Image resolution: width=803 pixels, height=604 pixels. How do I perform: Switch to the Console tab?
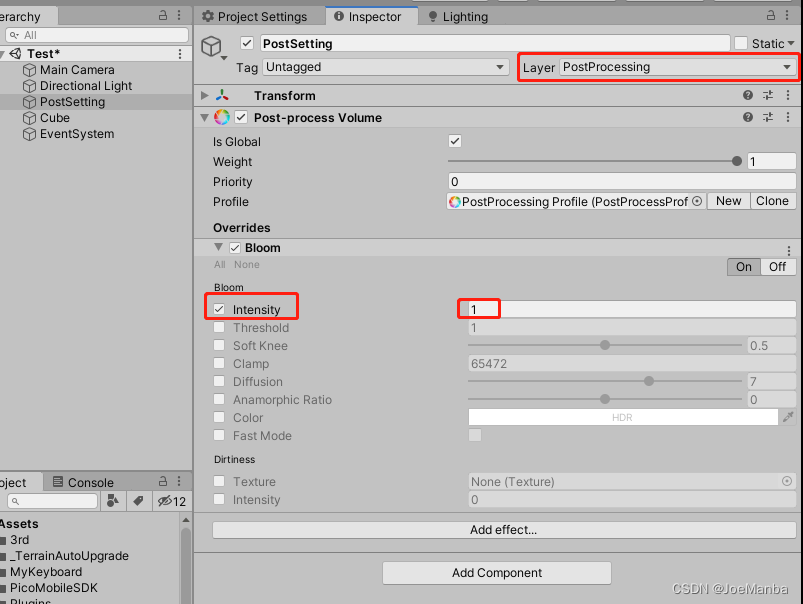(93, 481)
